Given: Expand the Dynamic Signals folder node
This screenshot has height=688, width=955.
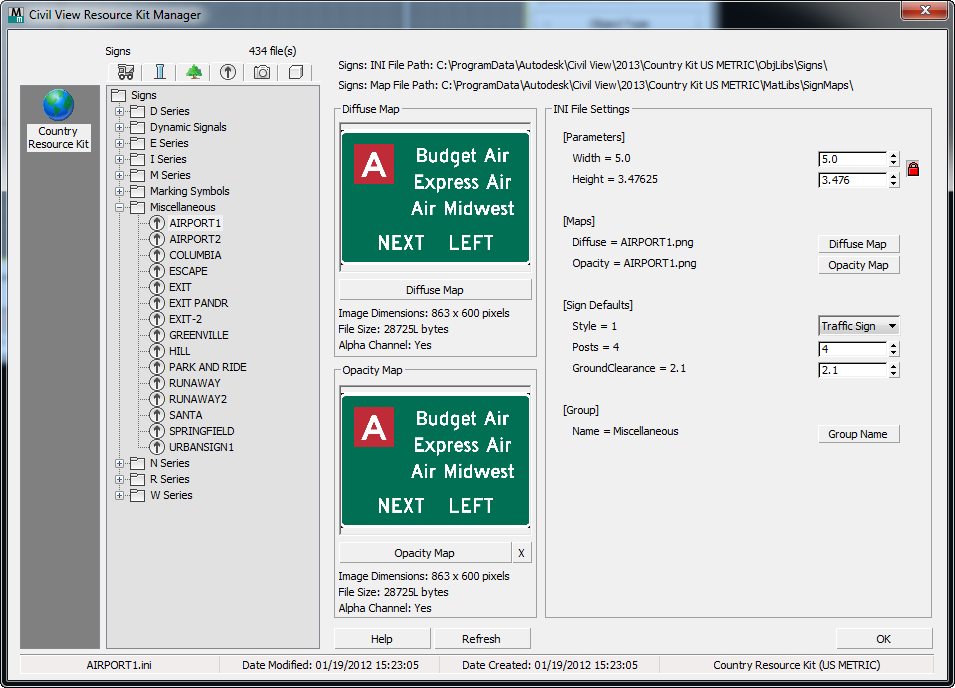Looking at the screenshot, I should [x=119, y=127].
